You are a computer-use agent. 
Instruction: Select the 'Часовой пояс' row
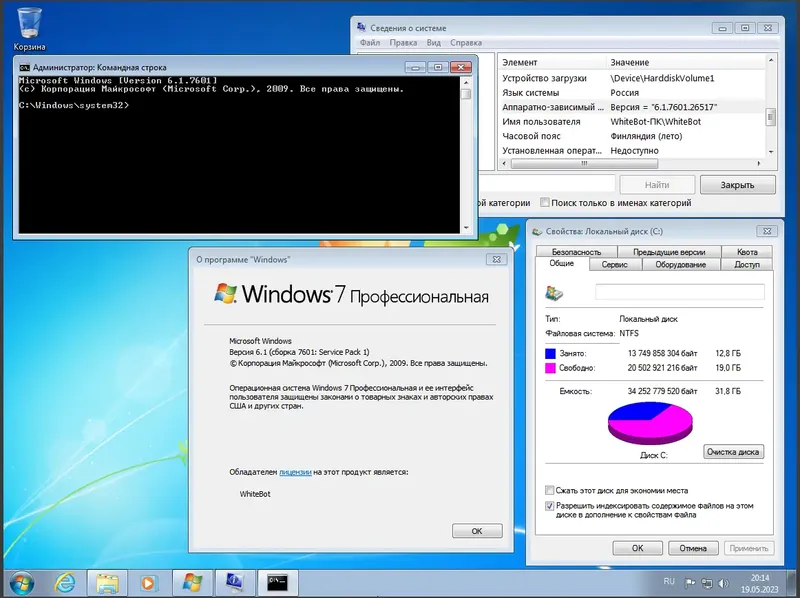coord(632,136)
